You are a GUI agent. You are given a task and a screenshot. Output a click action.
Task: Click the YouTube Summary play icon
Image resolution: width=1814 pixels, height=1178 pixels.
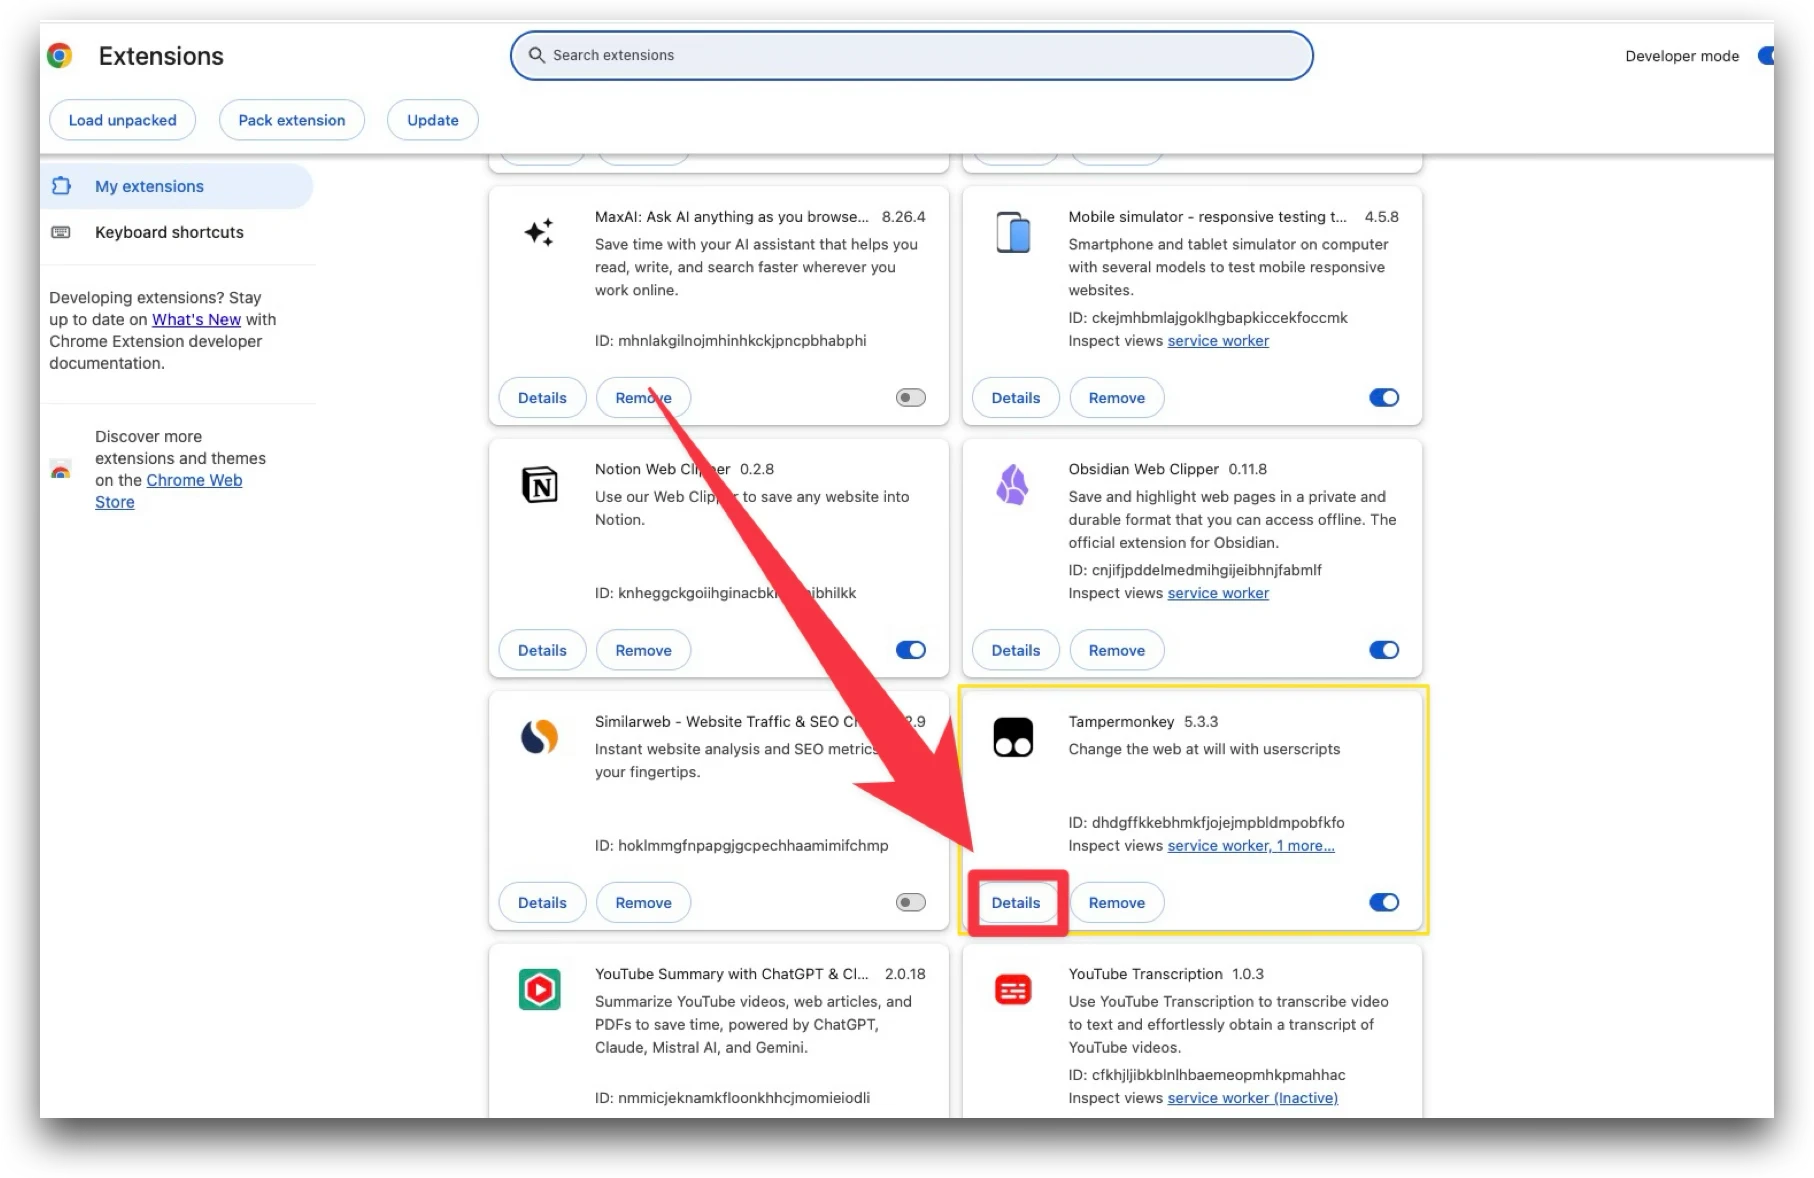[x=540, y=990]
